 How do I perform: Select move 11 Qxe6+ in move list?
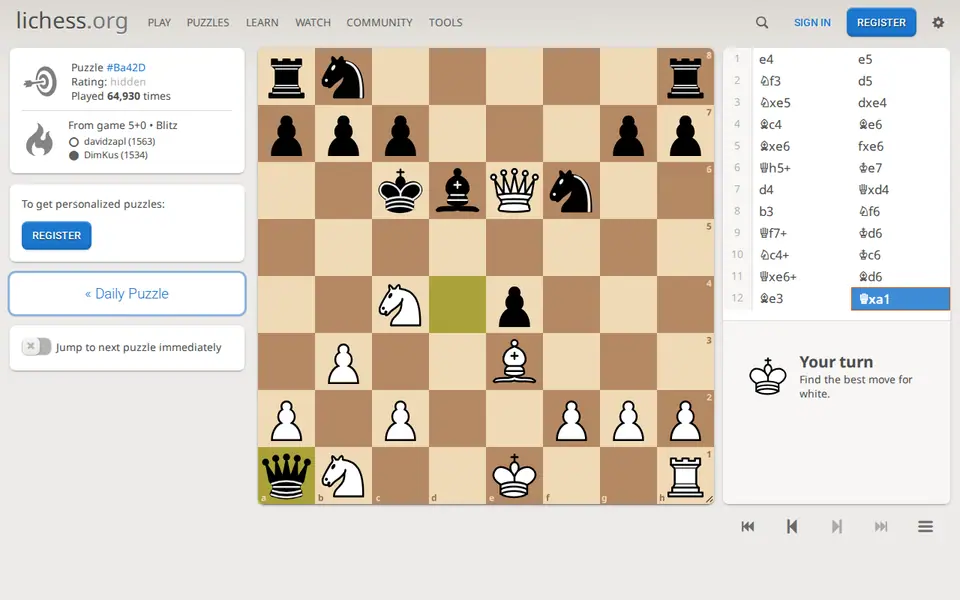801,277
